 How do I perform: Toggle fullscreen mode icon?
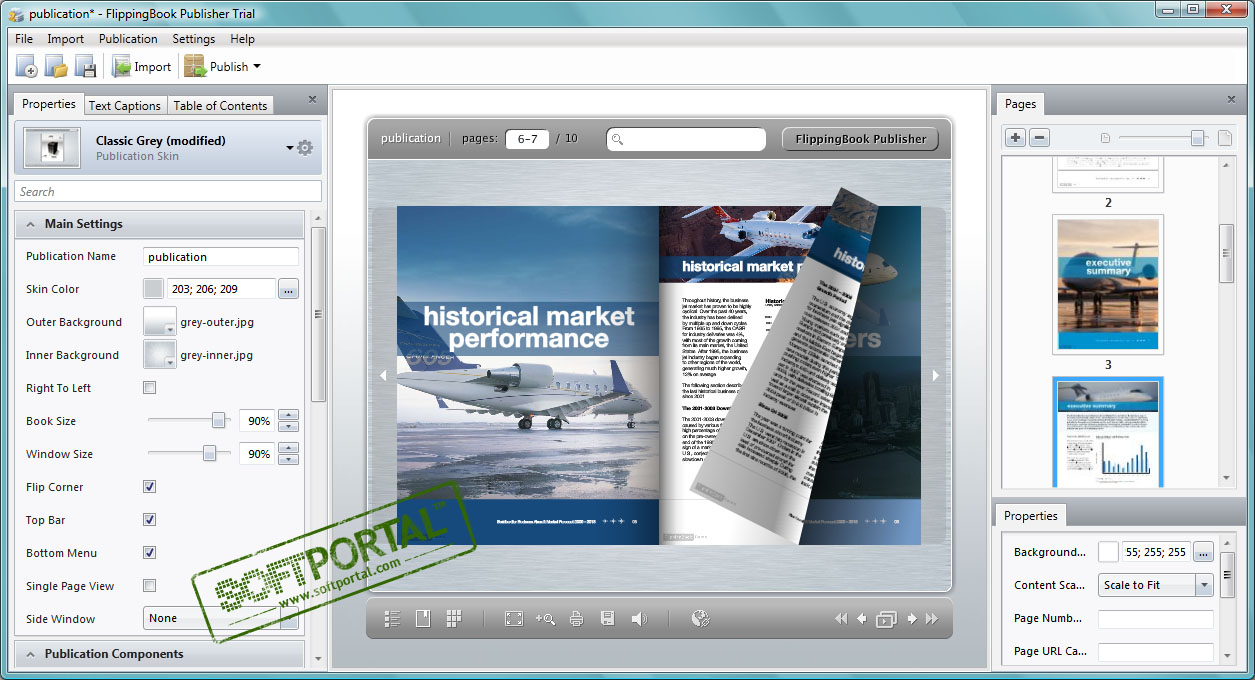[514, 619]
